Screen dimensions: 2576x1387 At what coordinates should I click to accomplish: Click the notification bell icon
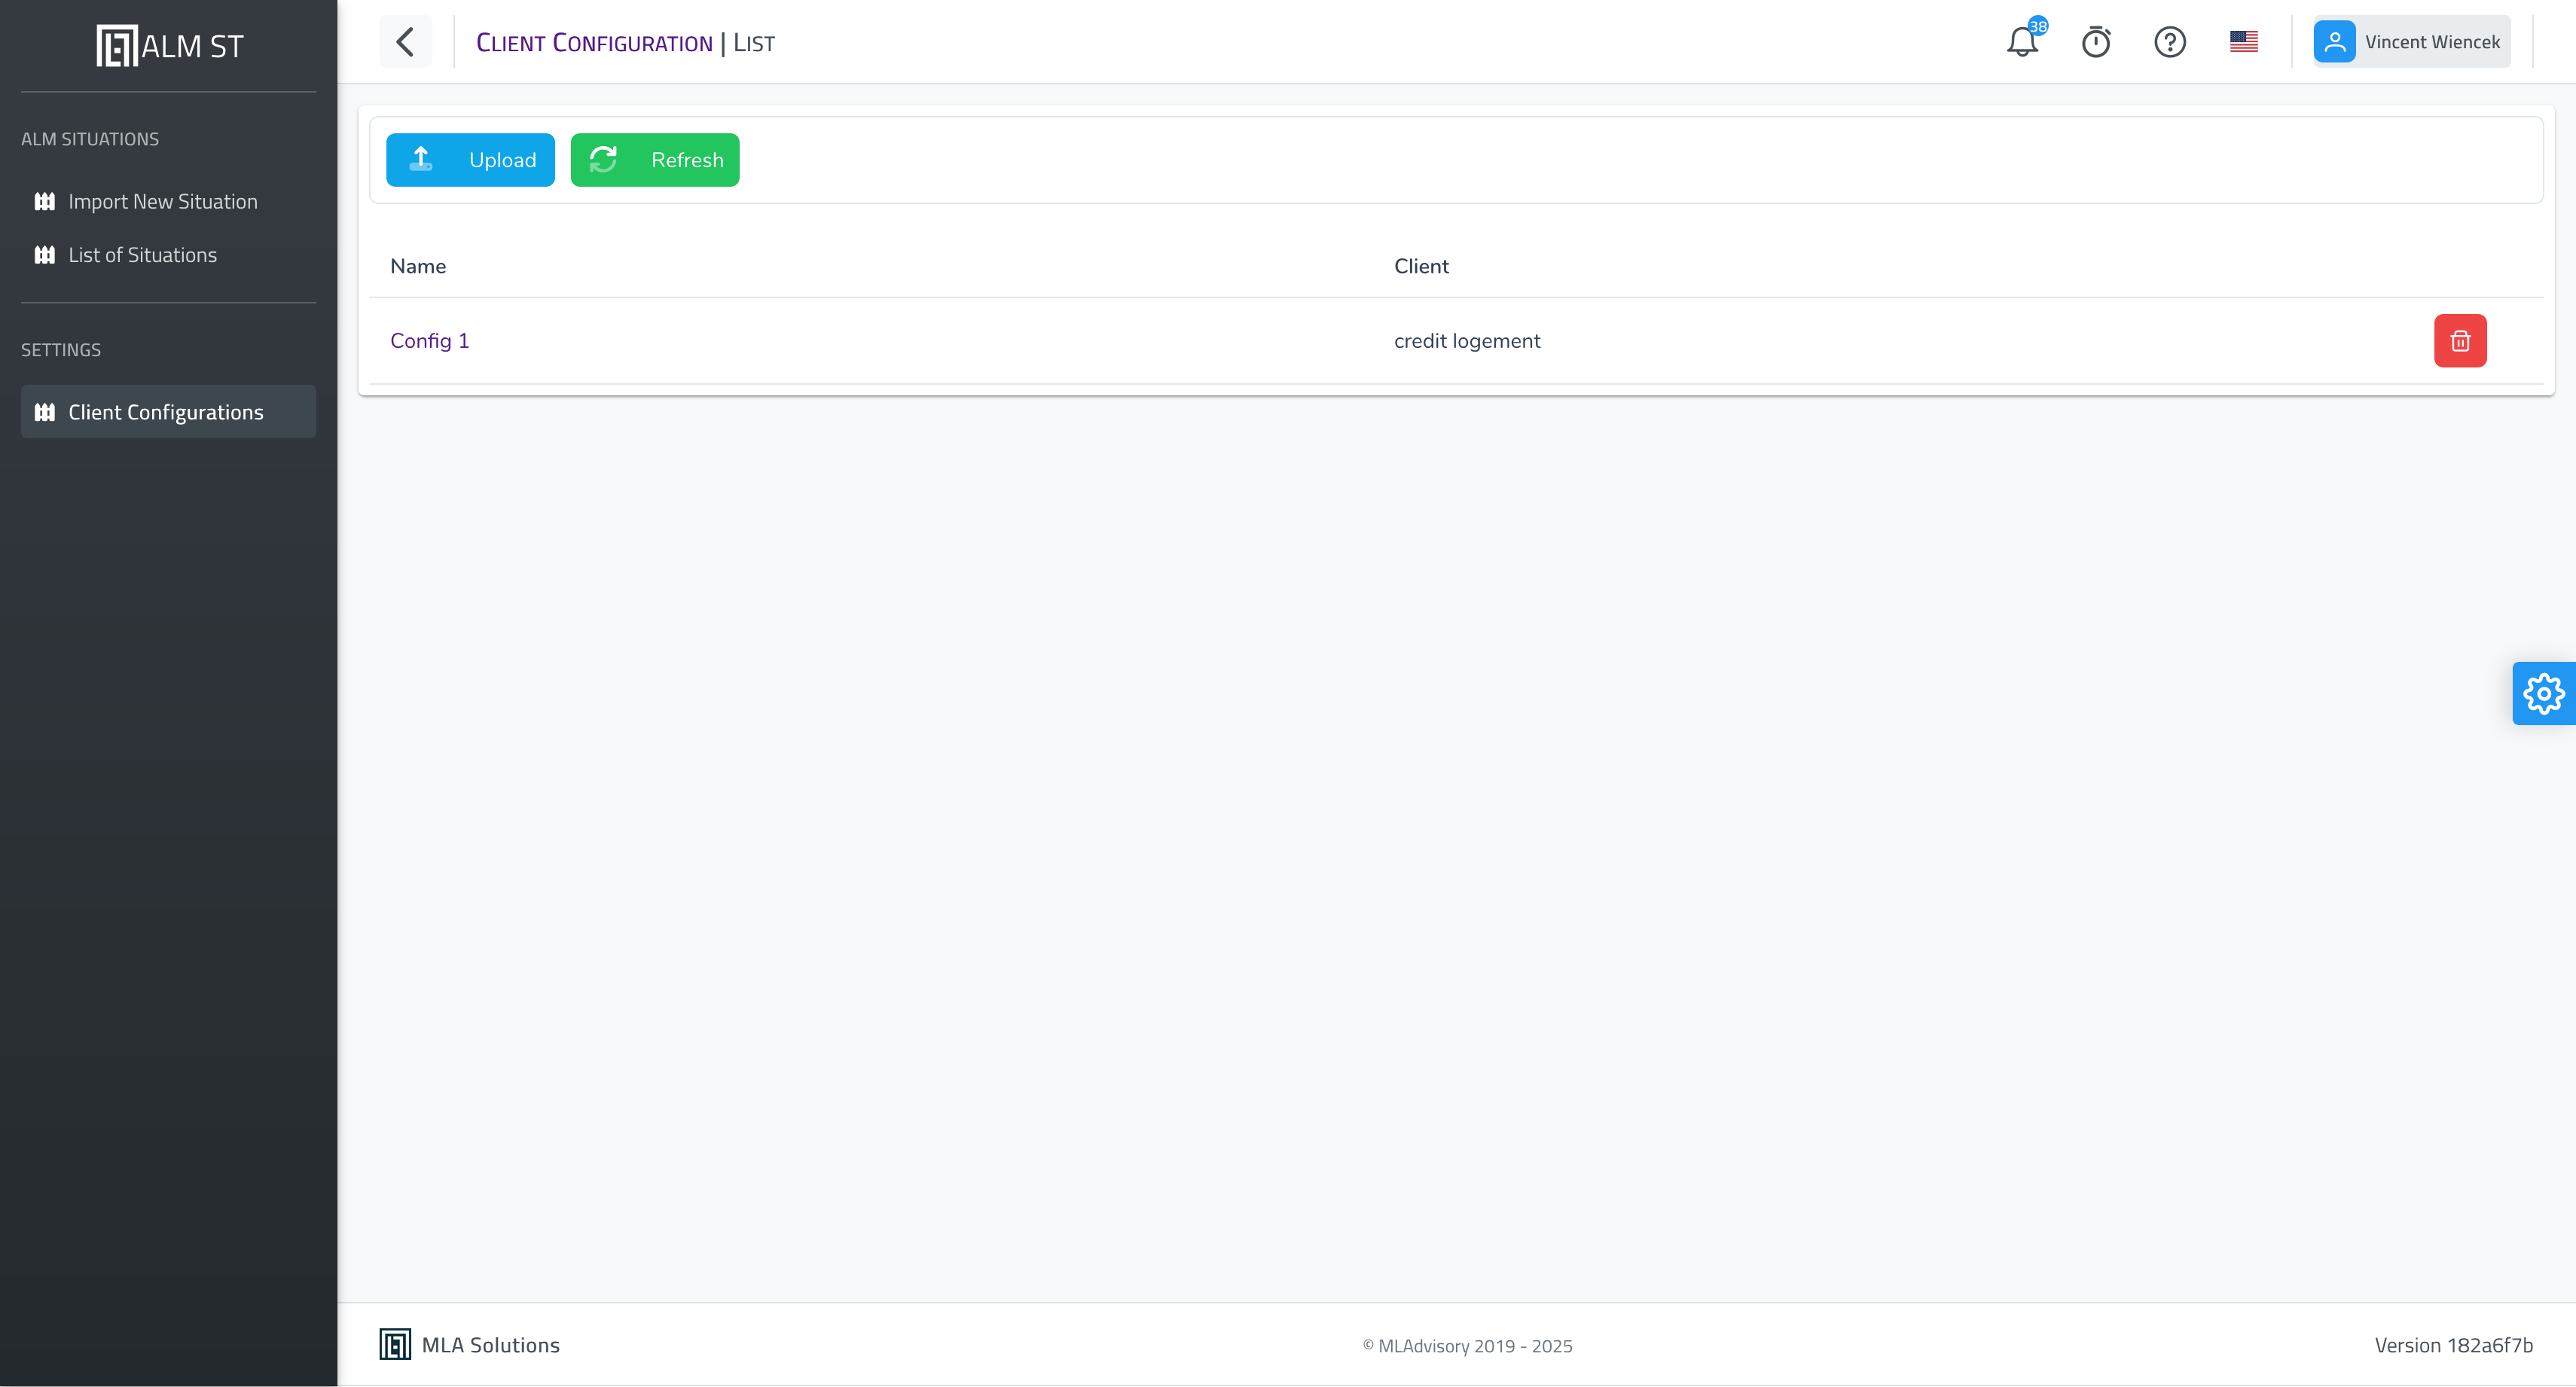click(2022, 42)
